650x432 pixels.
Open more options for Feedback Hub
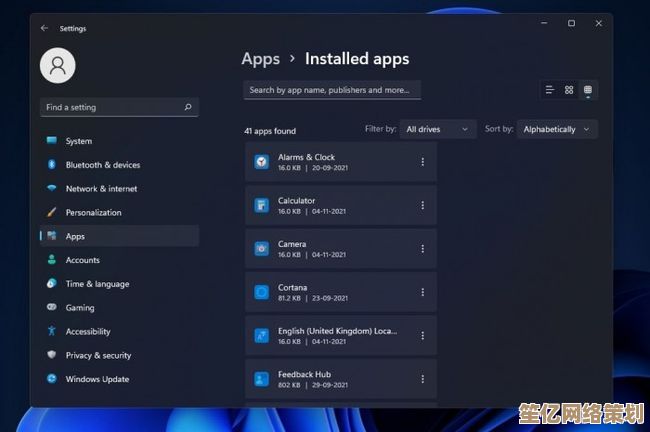pyautogui.click(x=422, y=379)
